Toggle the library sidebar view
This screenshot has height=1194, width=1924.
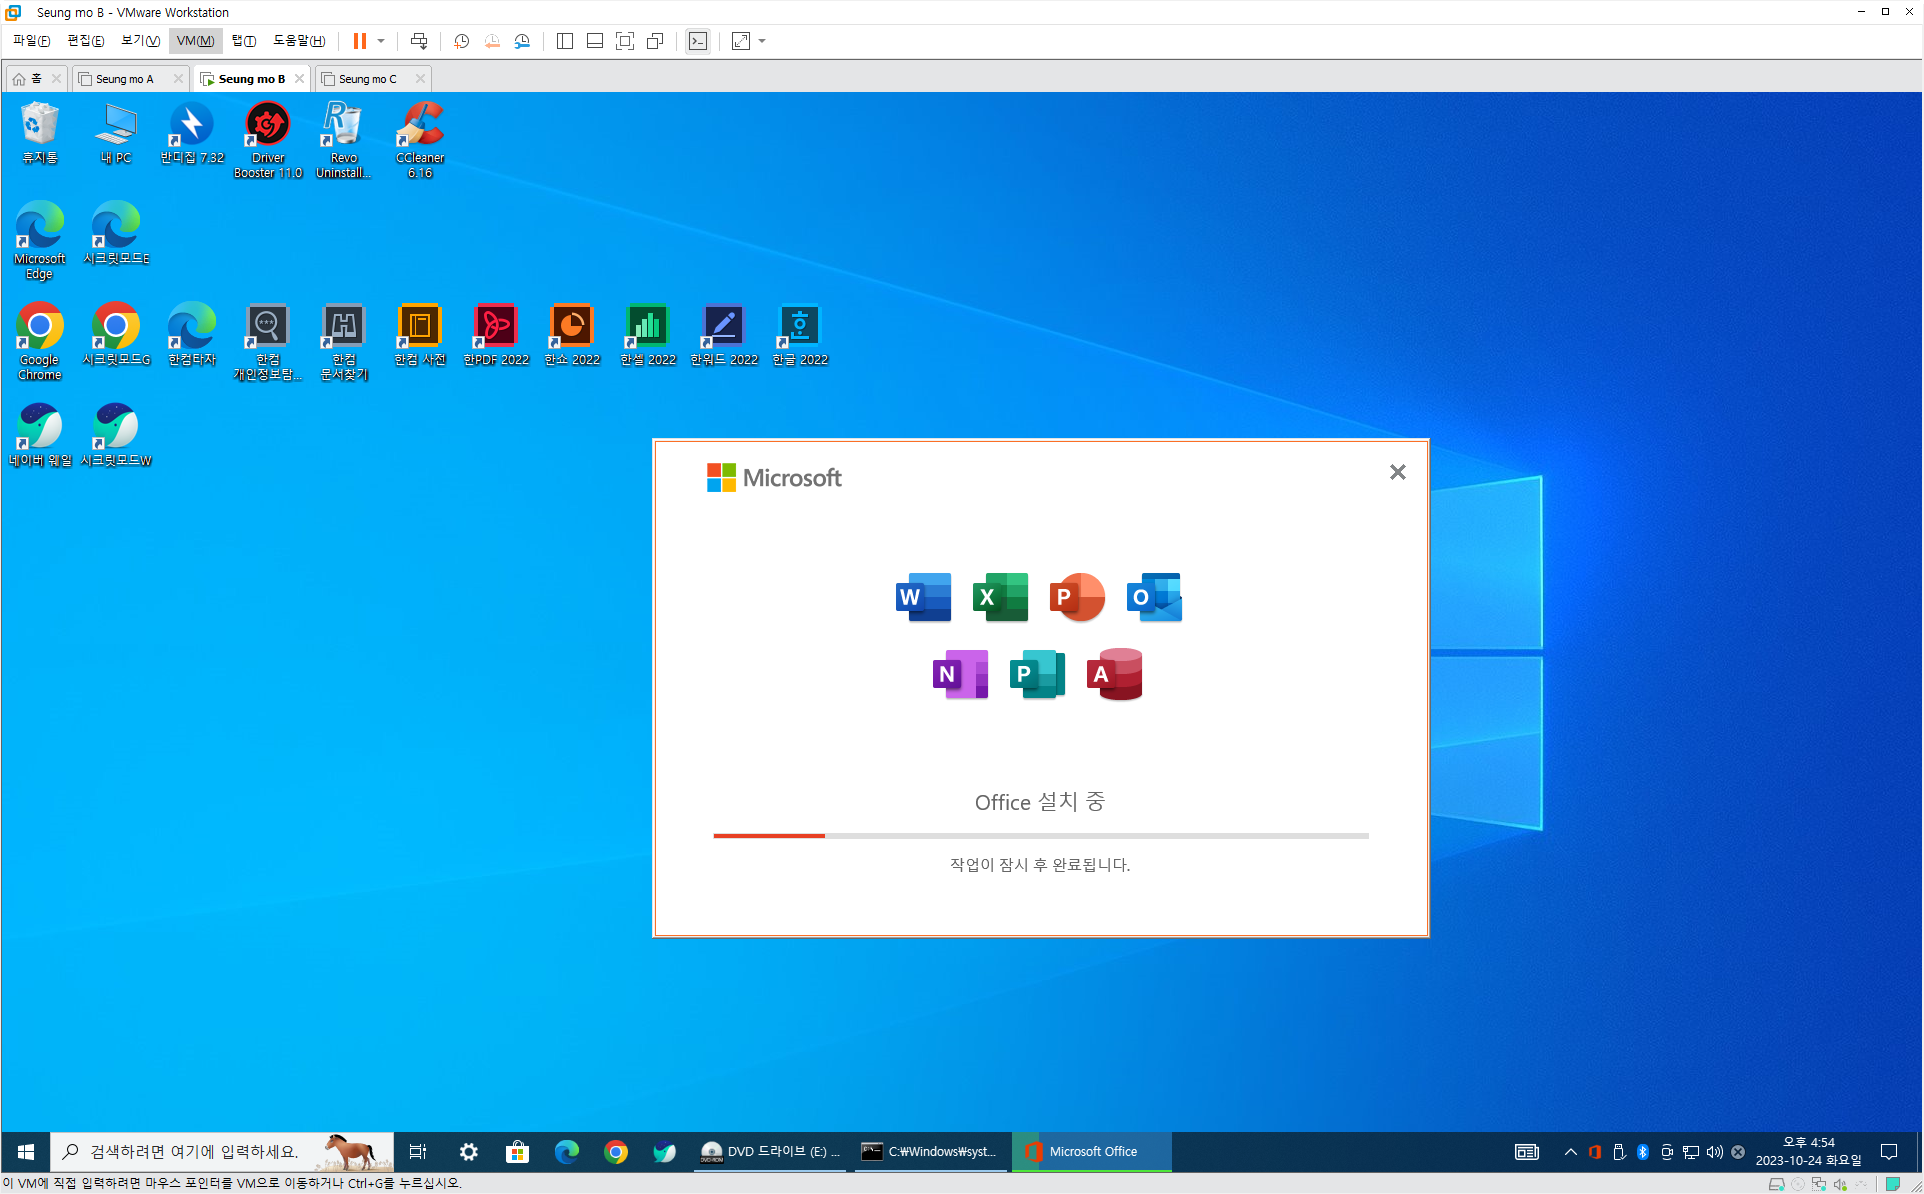564,41
